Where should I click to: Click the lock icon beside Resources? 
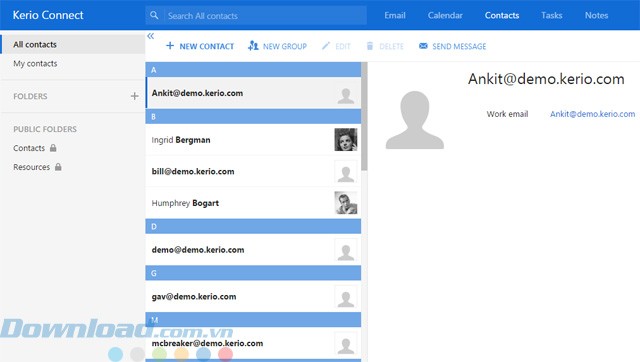(58, 167)
